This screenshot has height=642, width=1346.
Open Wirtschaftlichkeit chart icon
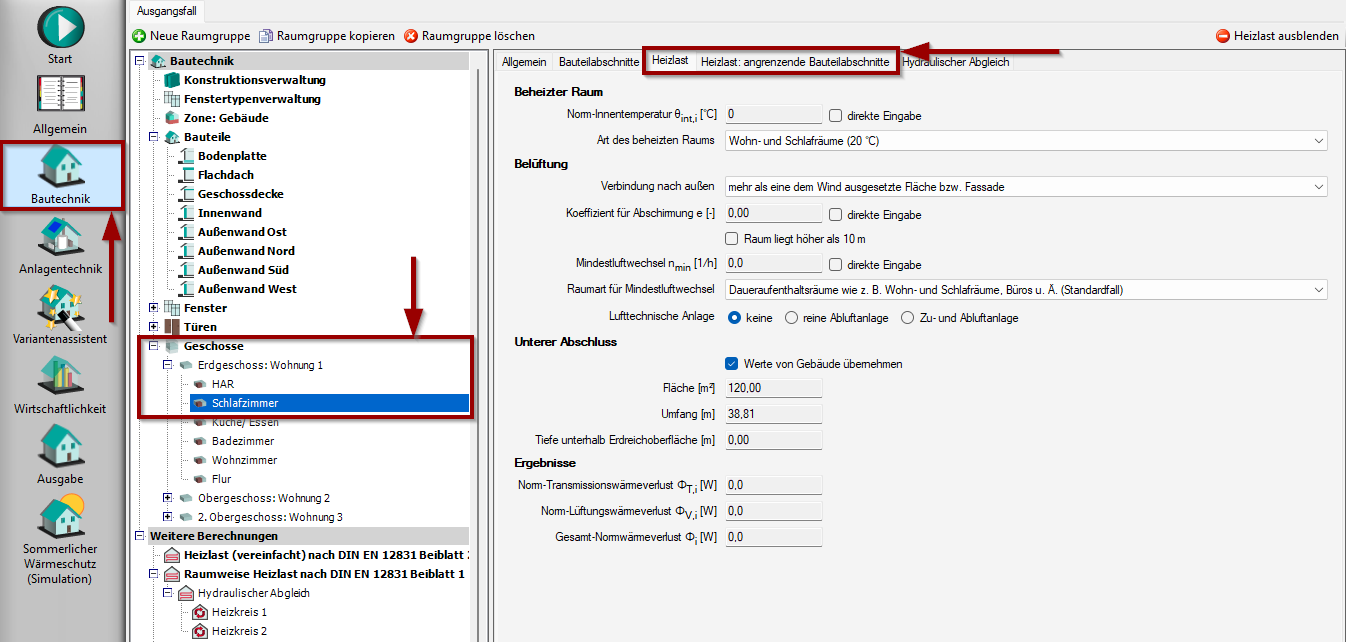pos(61,378)
